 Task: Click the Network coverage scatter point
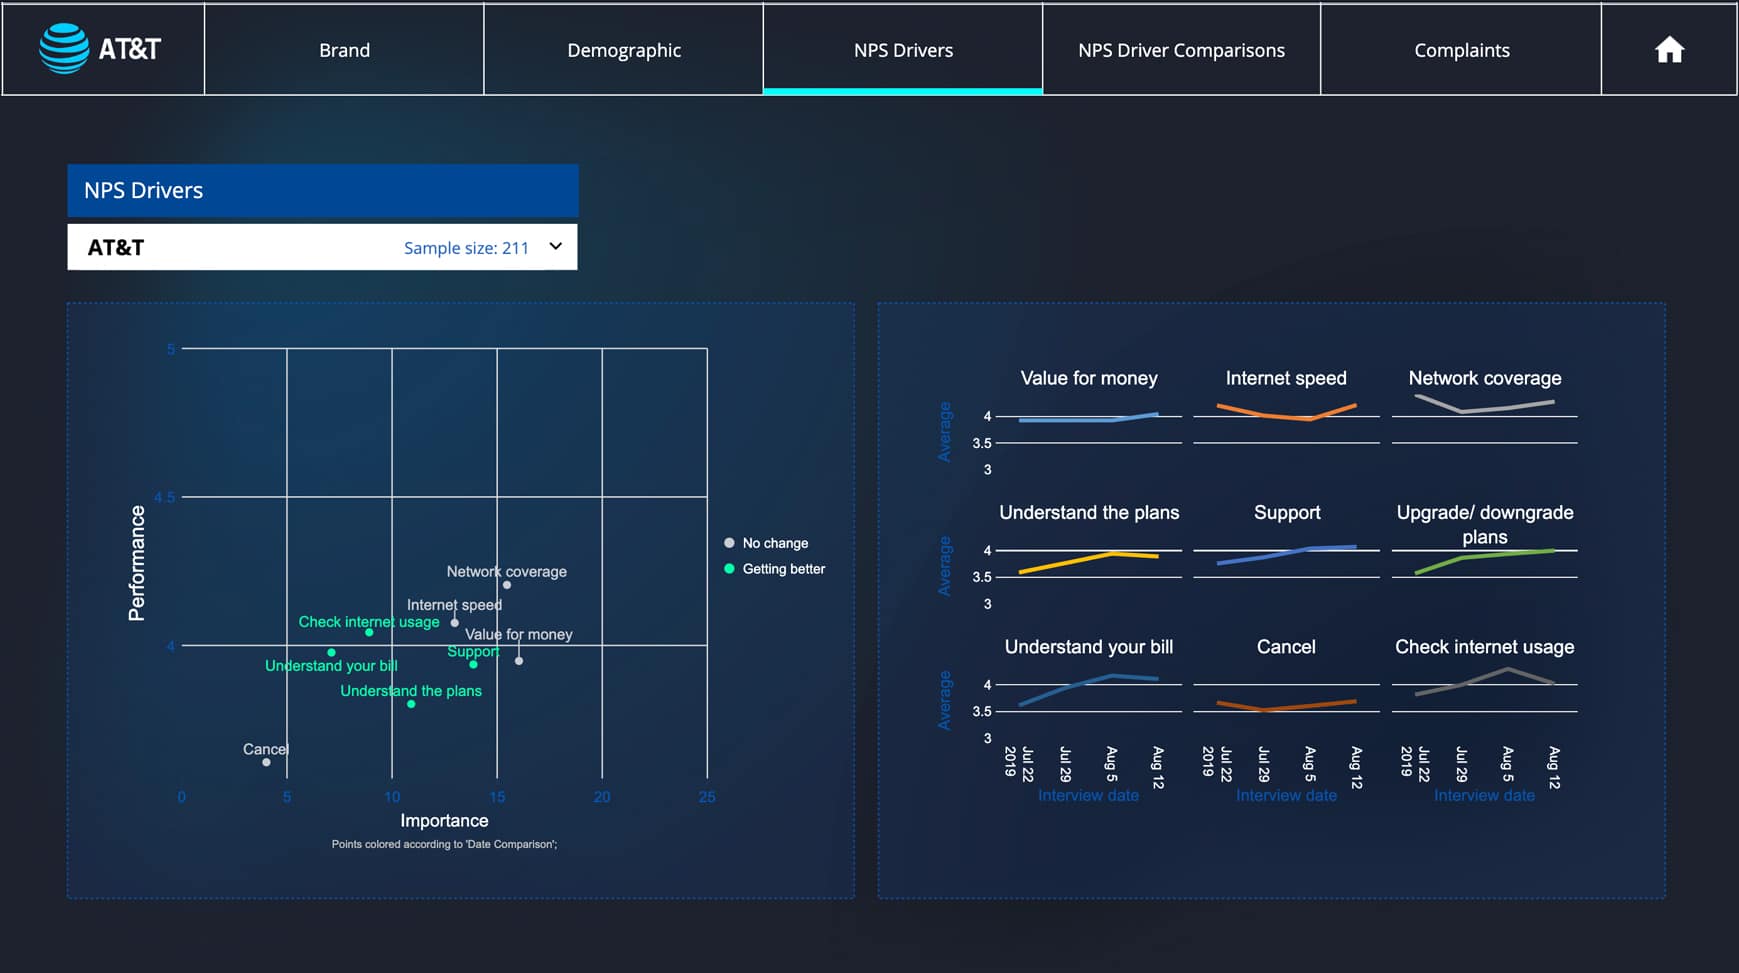pyautogui.click(x=507, y=585)
